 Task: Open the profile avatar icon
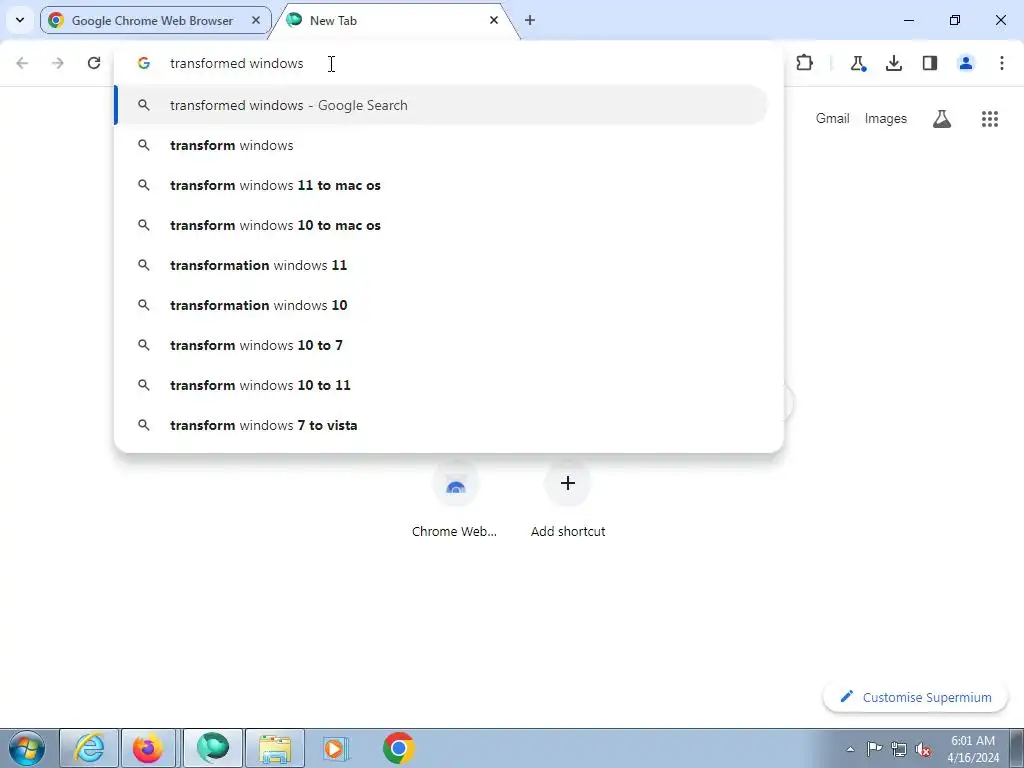point(966,63)
